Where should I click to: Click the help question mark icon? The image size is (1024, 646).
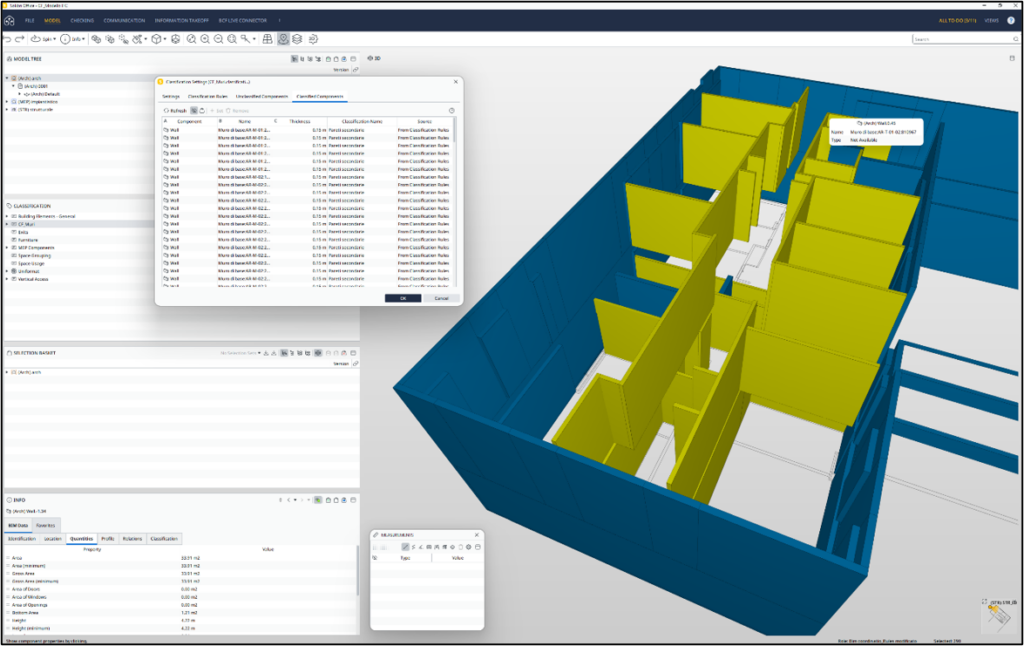1011,21
